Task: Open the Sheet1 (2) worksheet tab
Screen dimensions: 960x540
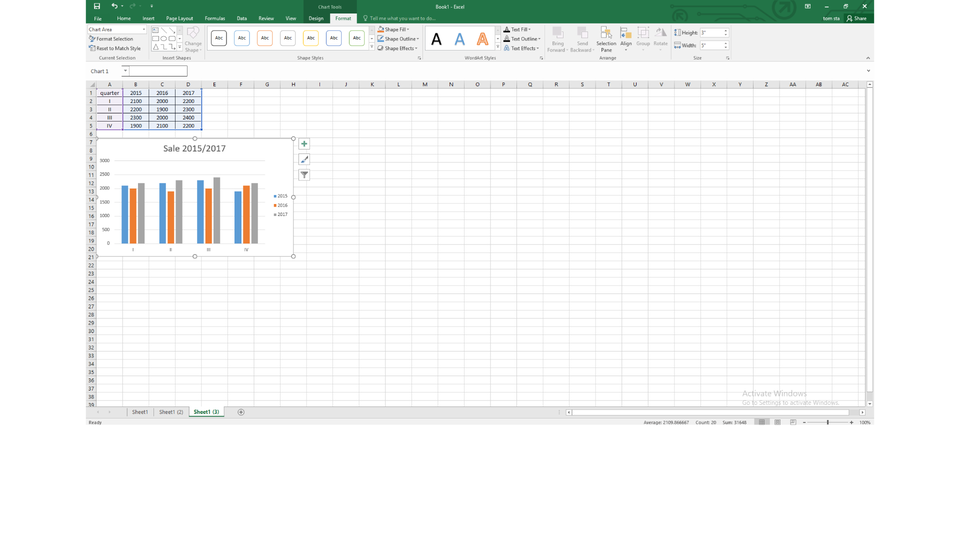Action: coord(171,412)
